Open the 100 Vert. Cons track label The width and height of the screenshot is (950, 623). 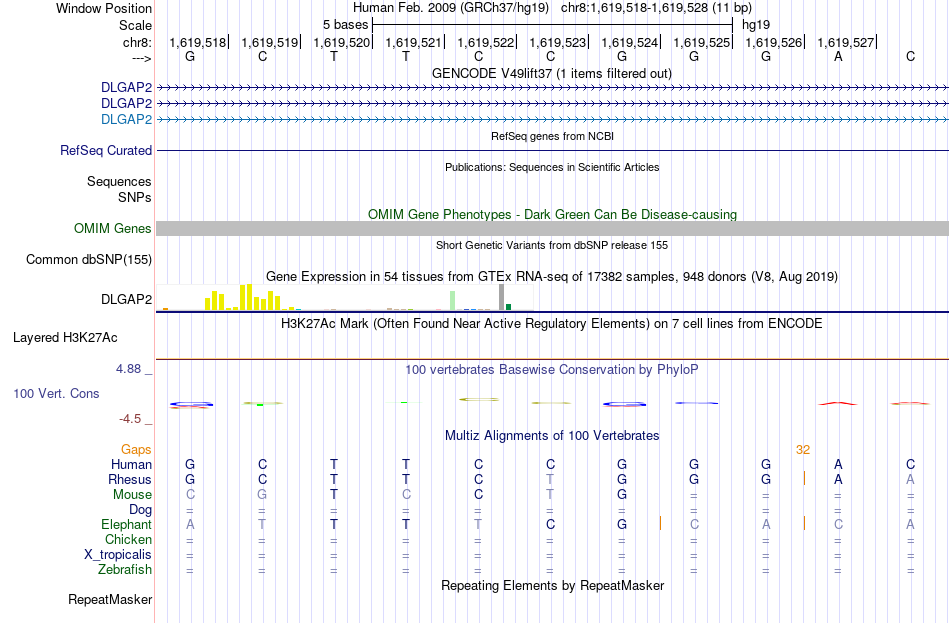56,393
